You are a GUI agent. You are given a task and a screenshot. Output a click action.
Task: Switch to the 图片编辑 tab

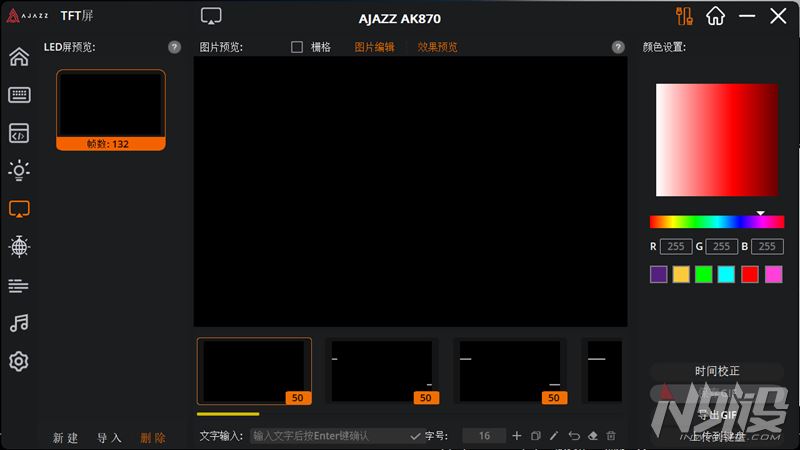pos(374,47)
